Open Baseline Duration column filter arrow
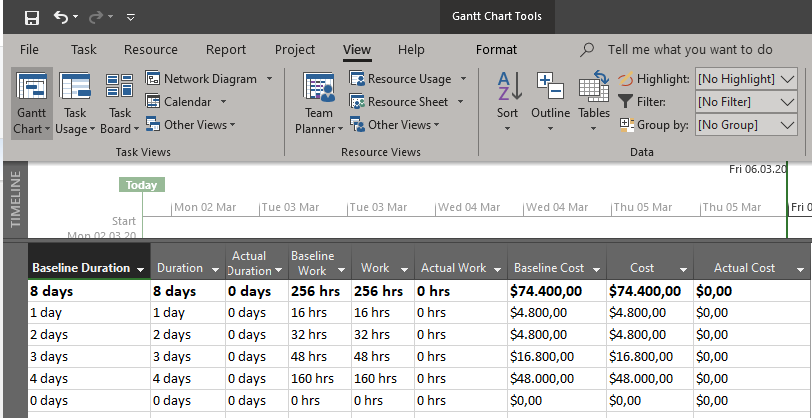The image size is (812, 418). point(140,269)
